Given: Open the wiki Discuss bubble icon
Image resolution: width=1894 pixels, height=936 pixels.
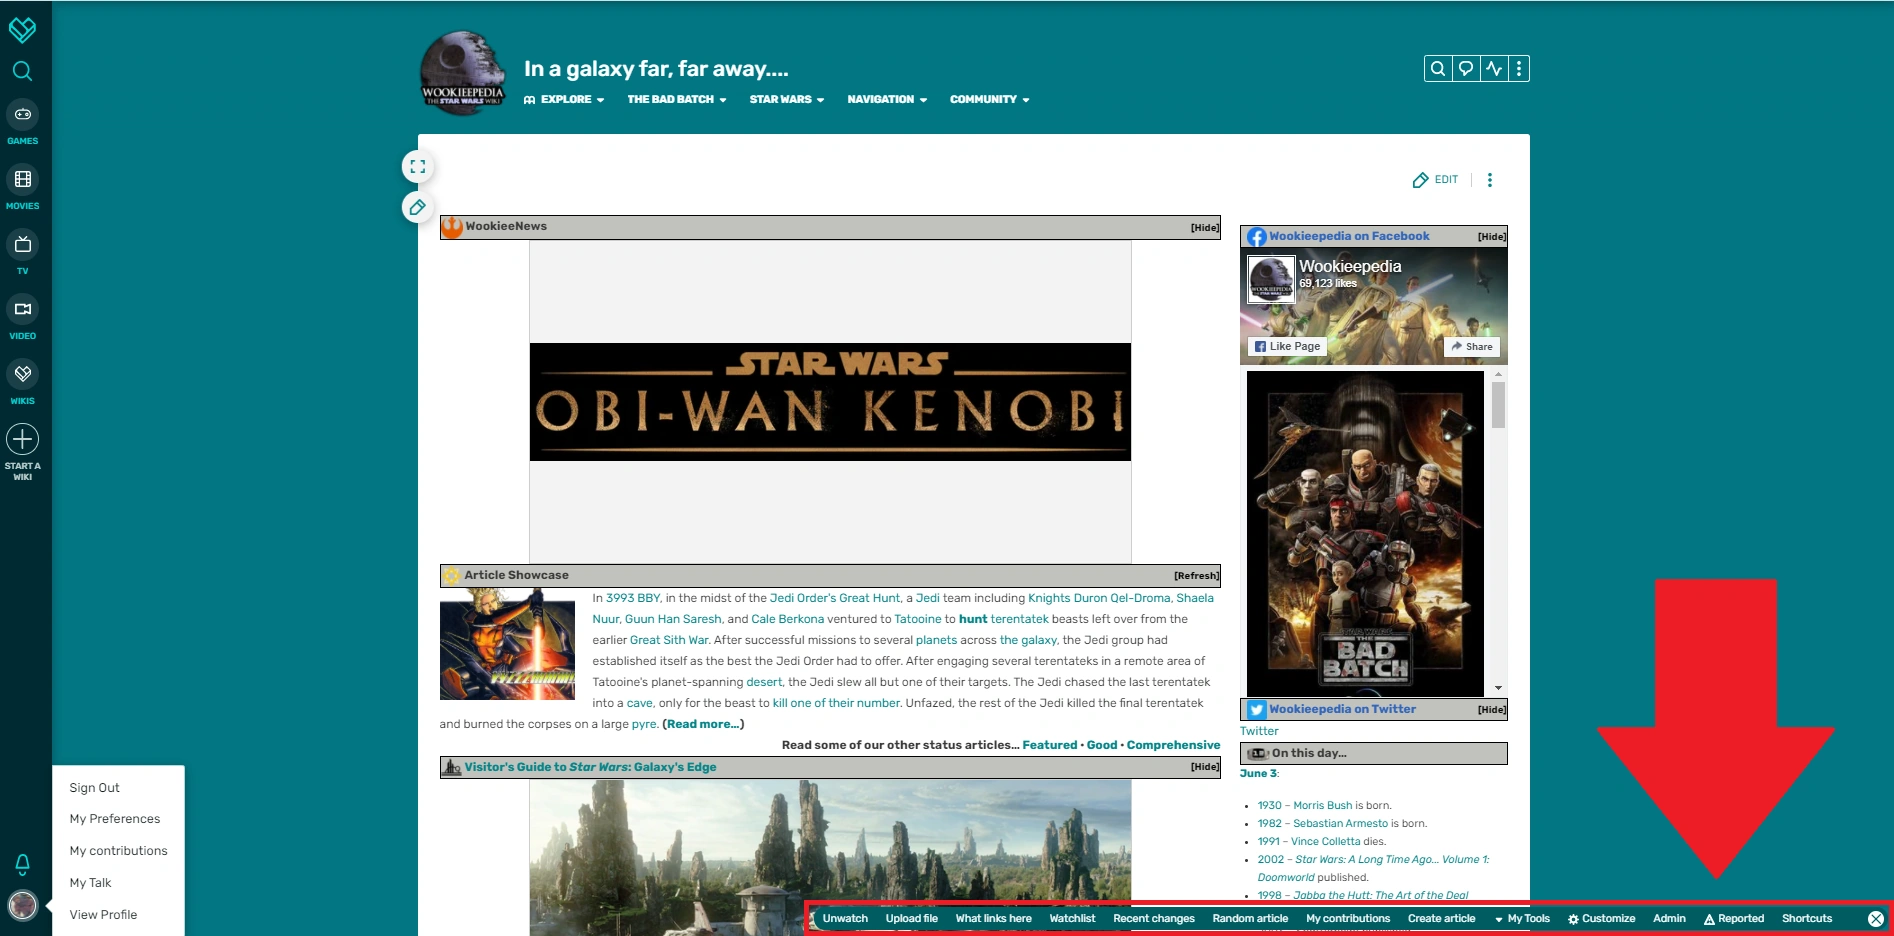Looking at the screenshot, I should pyautogui.click(x=1466, y=69).
